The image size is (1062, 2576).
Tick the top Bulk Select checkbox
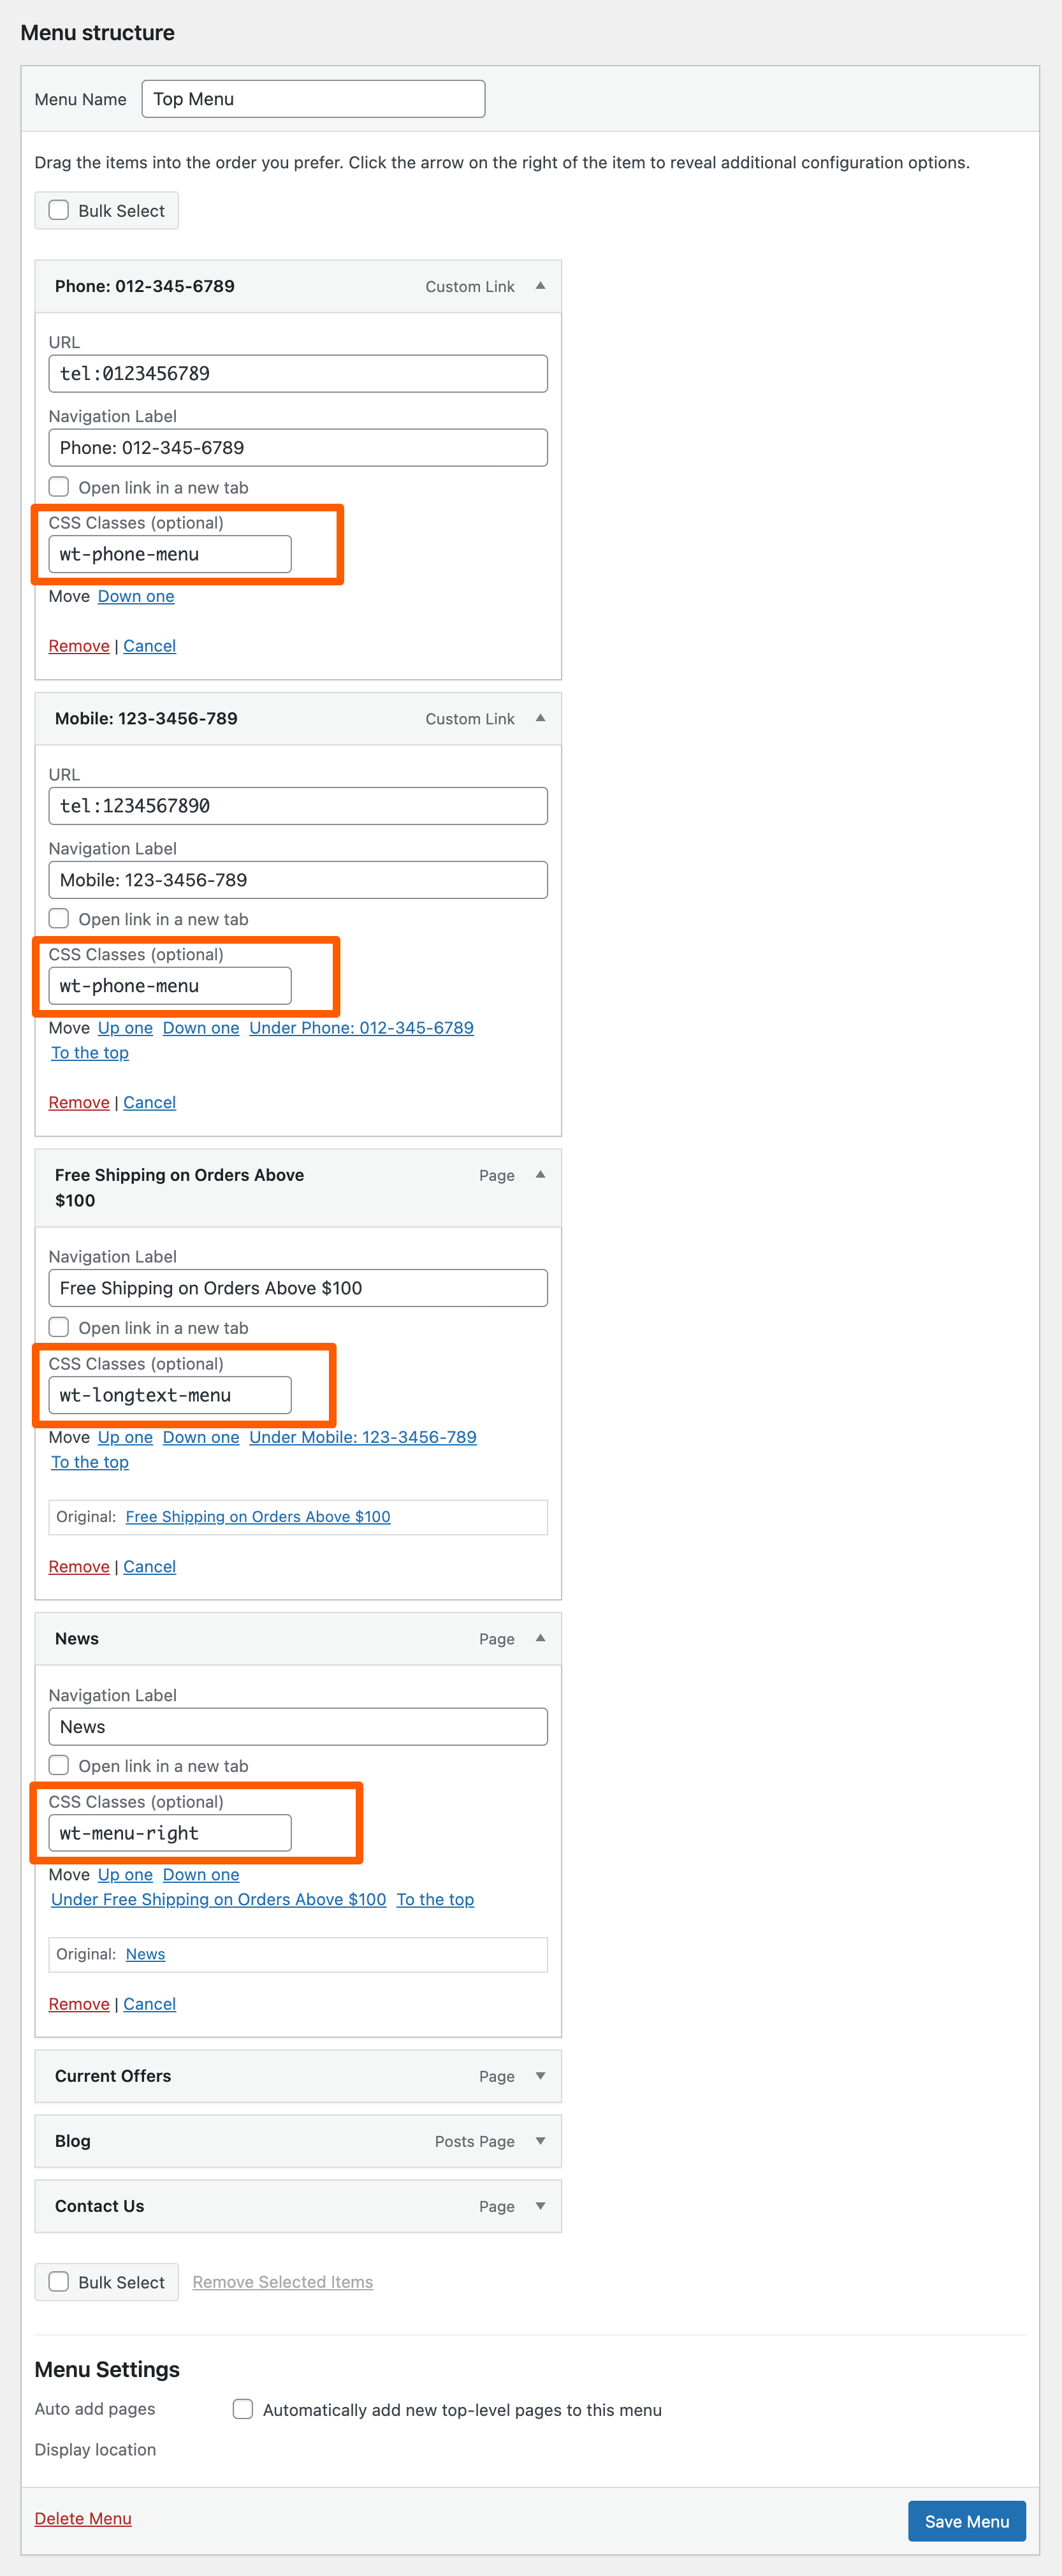59,210
